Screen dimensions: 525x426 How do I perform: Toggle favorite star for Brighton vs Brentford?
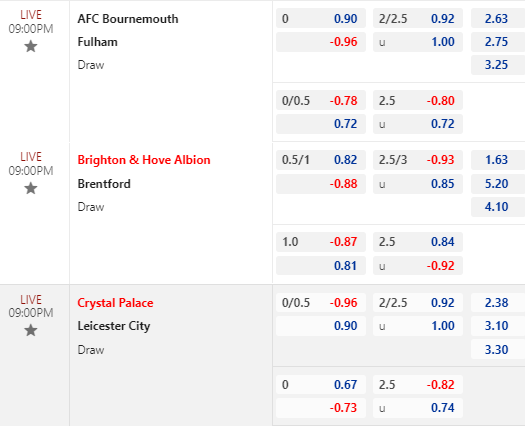31,188
